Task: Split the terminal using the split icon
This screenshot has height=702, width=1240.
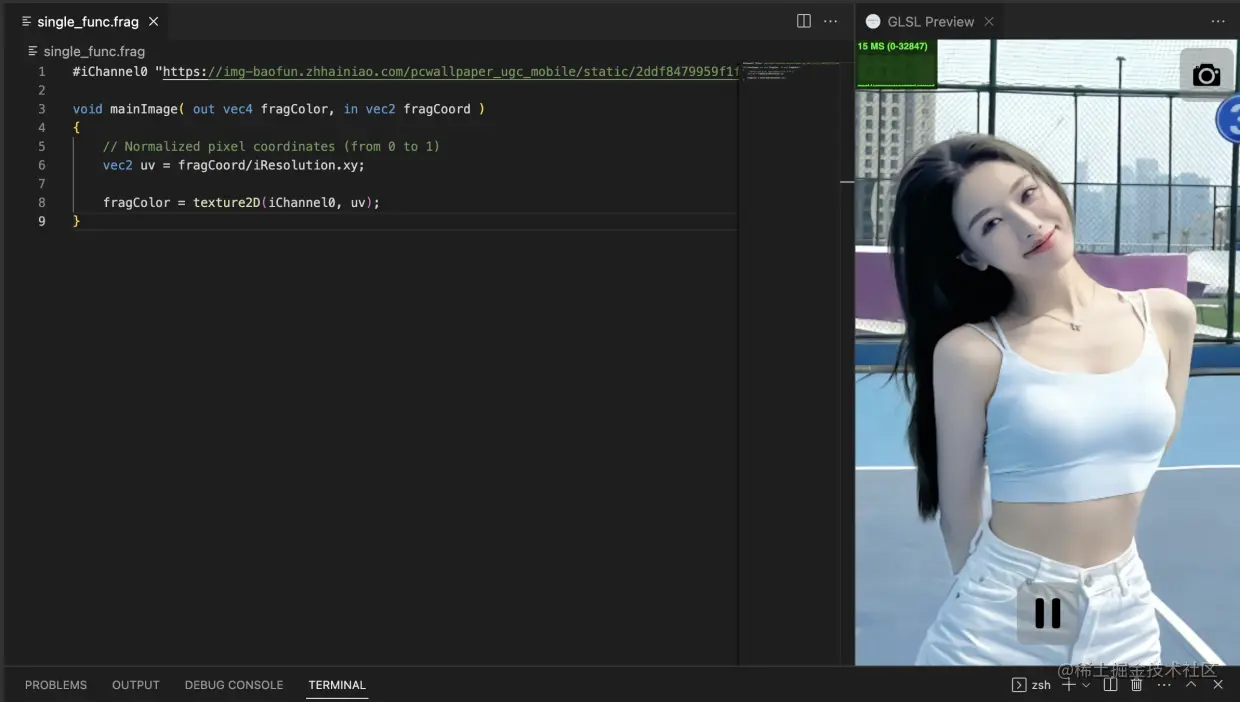Action: [x=1110, y=685]
